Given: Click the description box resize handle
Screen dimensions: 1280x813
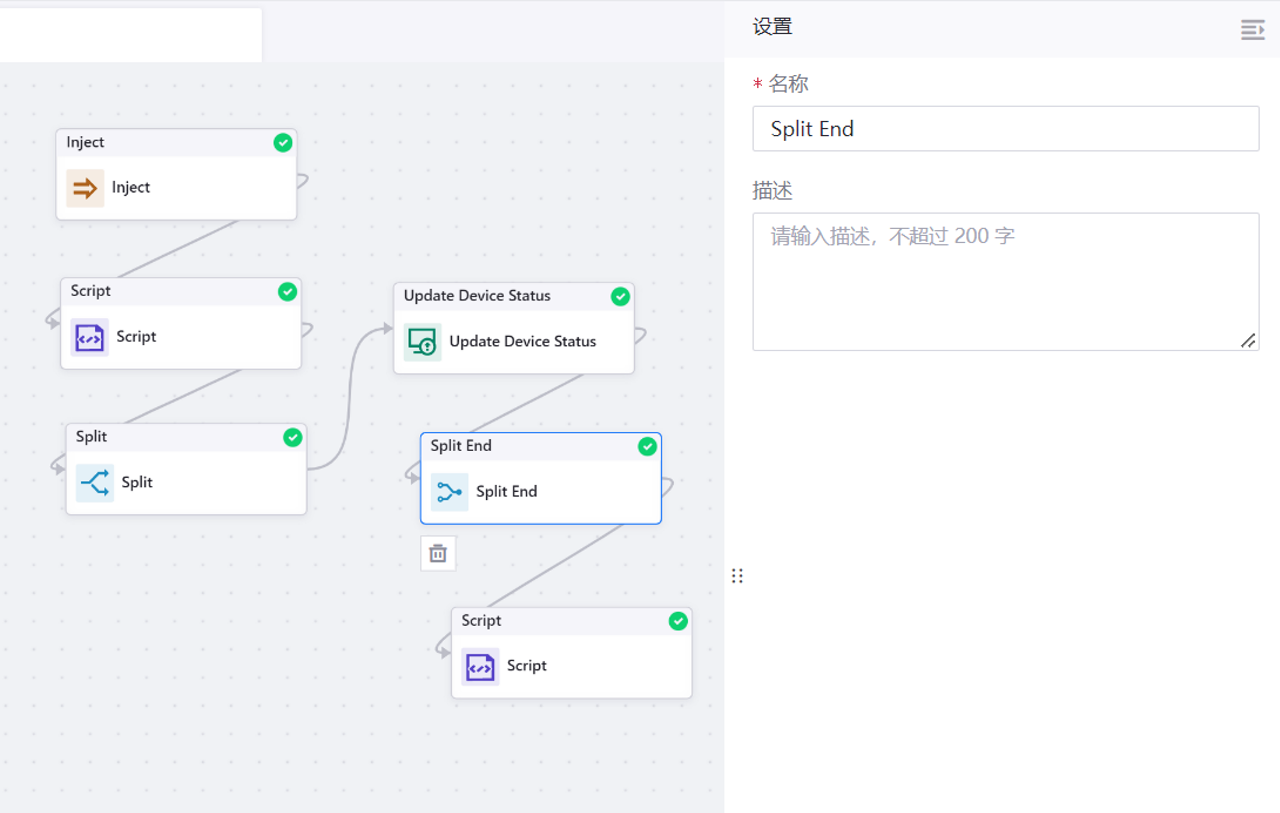Looking at the screenshot, I should (1248, 341).
